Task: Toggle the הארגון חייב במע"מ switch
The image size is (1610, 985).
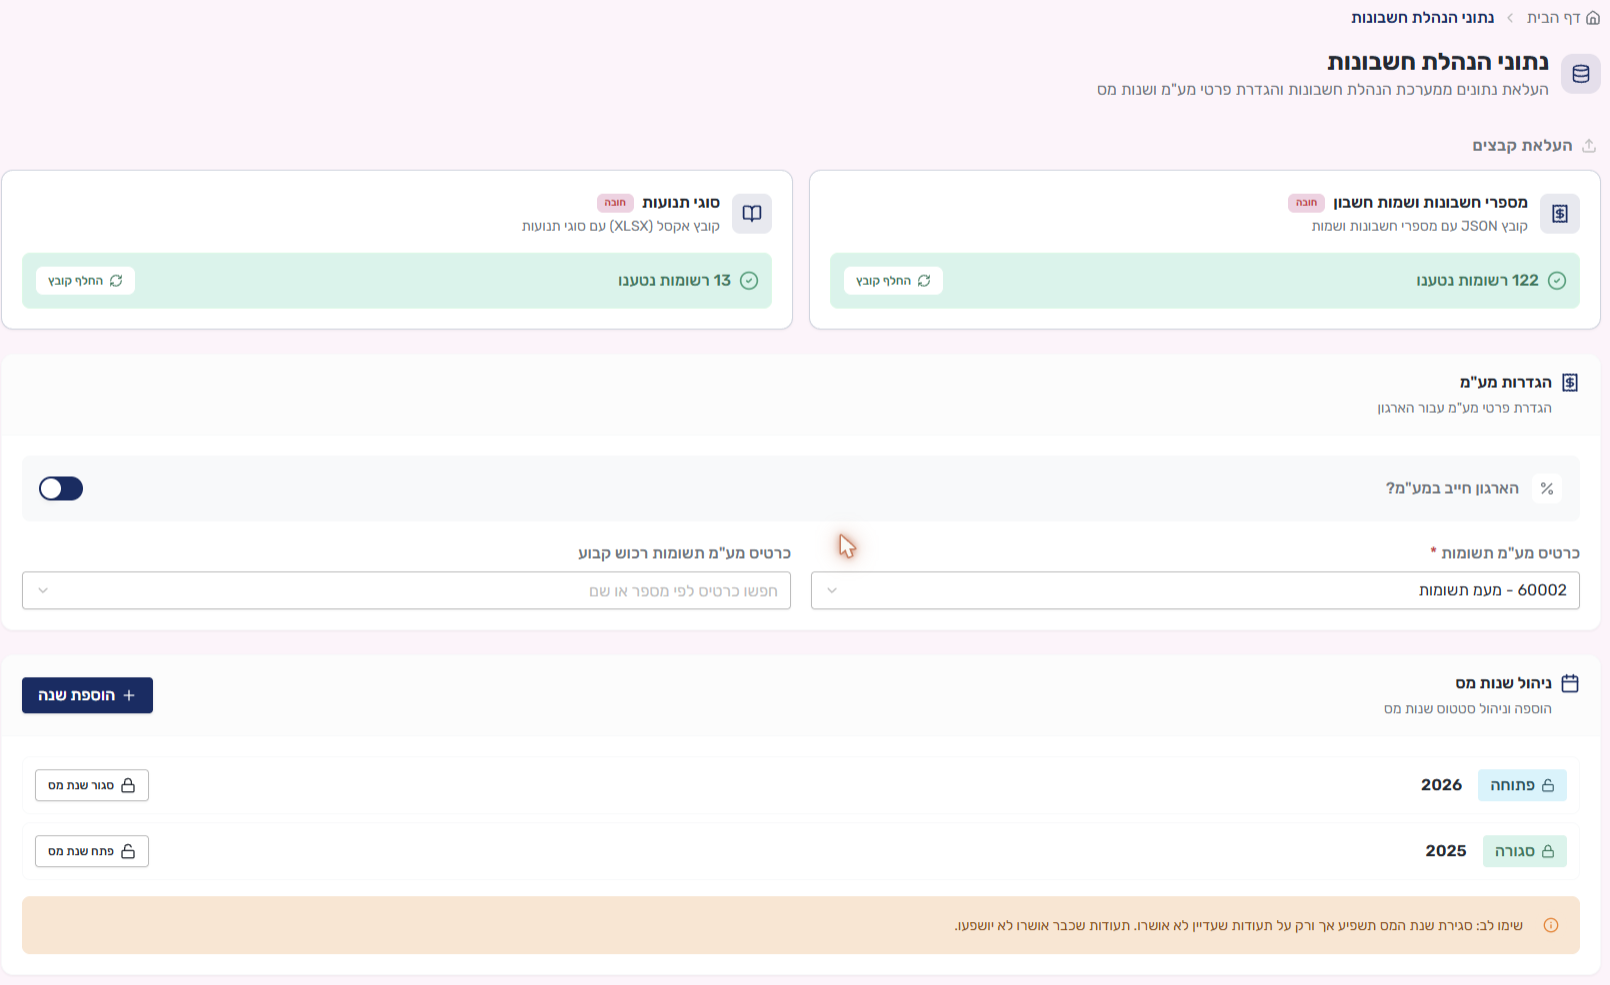Action: click(61, 488)
